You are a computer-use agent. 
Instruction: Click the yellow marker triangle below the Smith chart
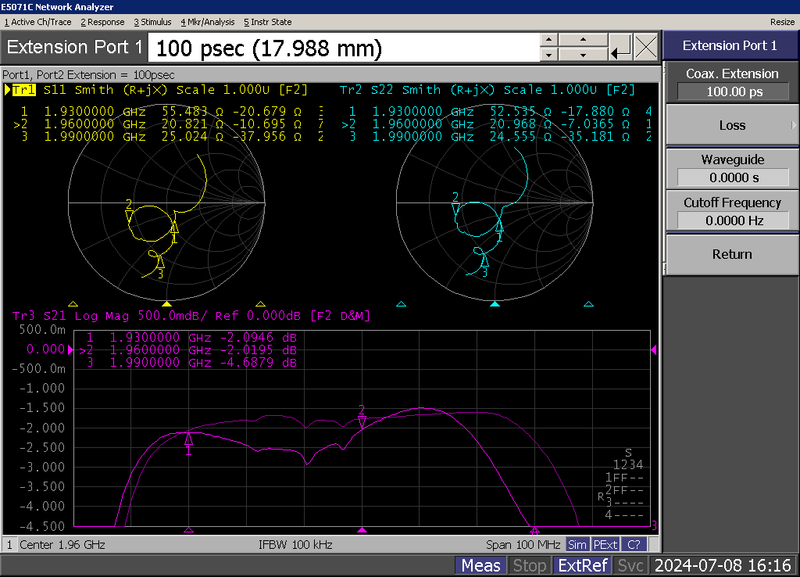pyautogui.click(x=169, y=302)
